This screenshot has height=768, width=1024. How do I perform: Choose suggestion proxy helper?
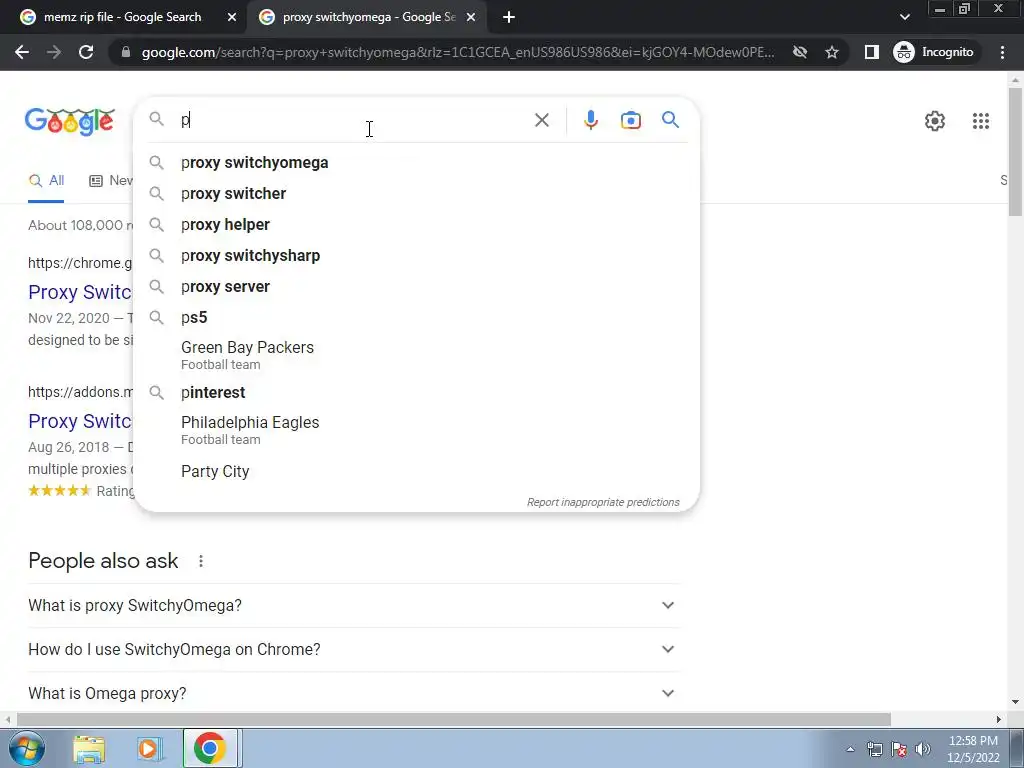(416, 225)
